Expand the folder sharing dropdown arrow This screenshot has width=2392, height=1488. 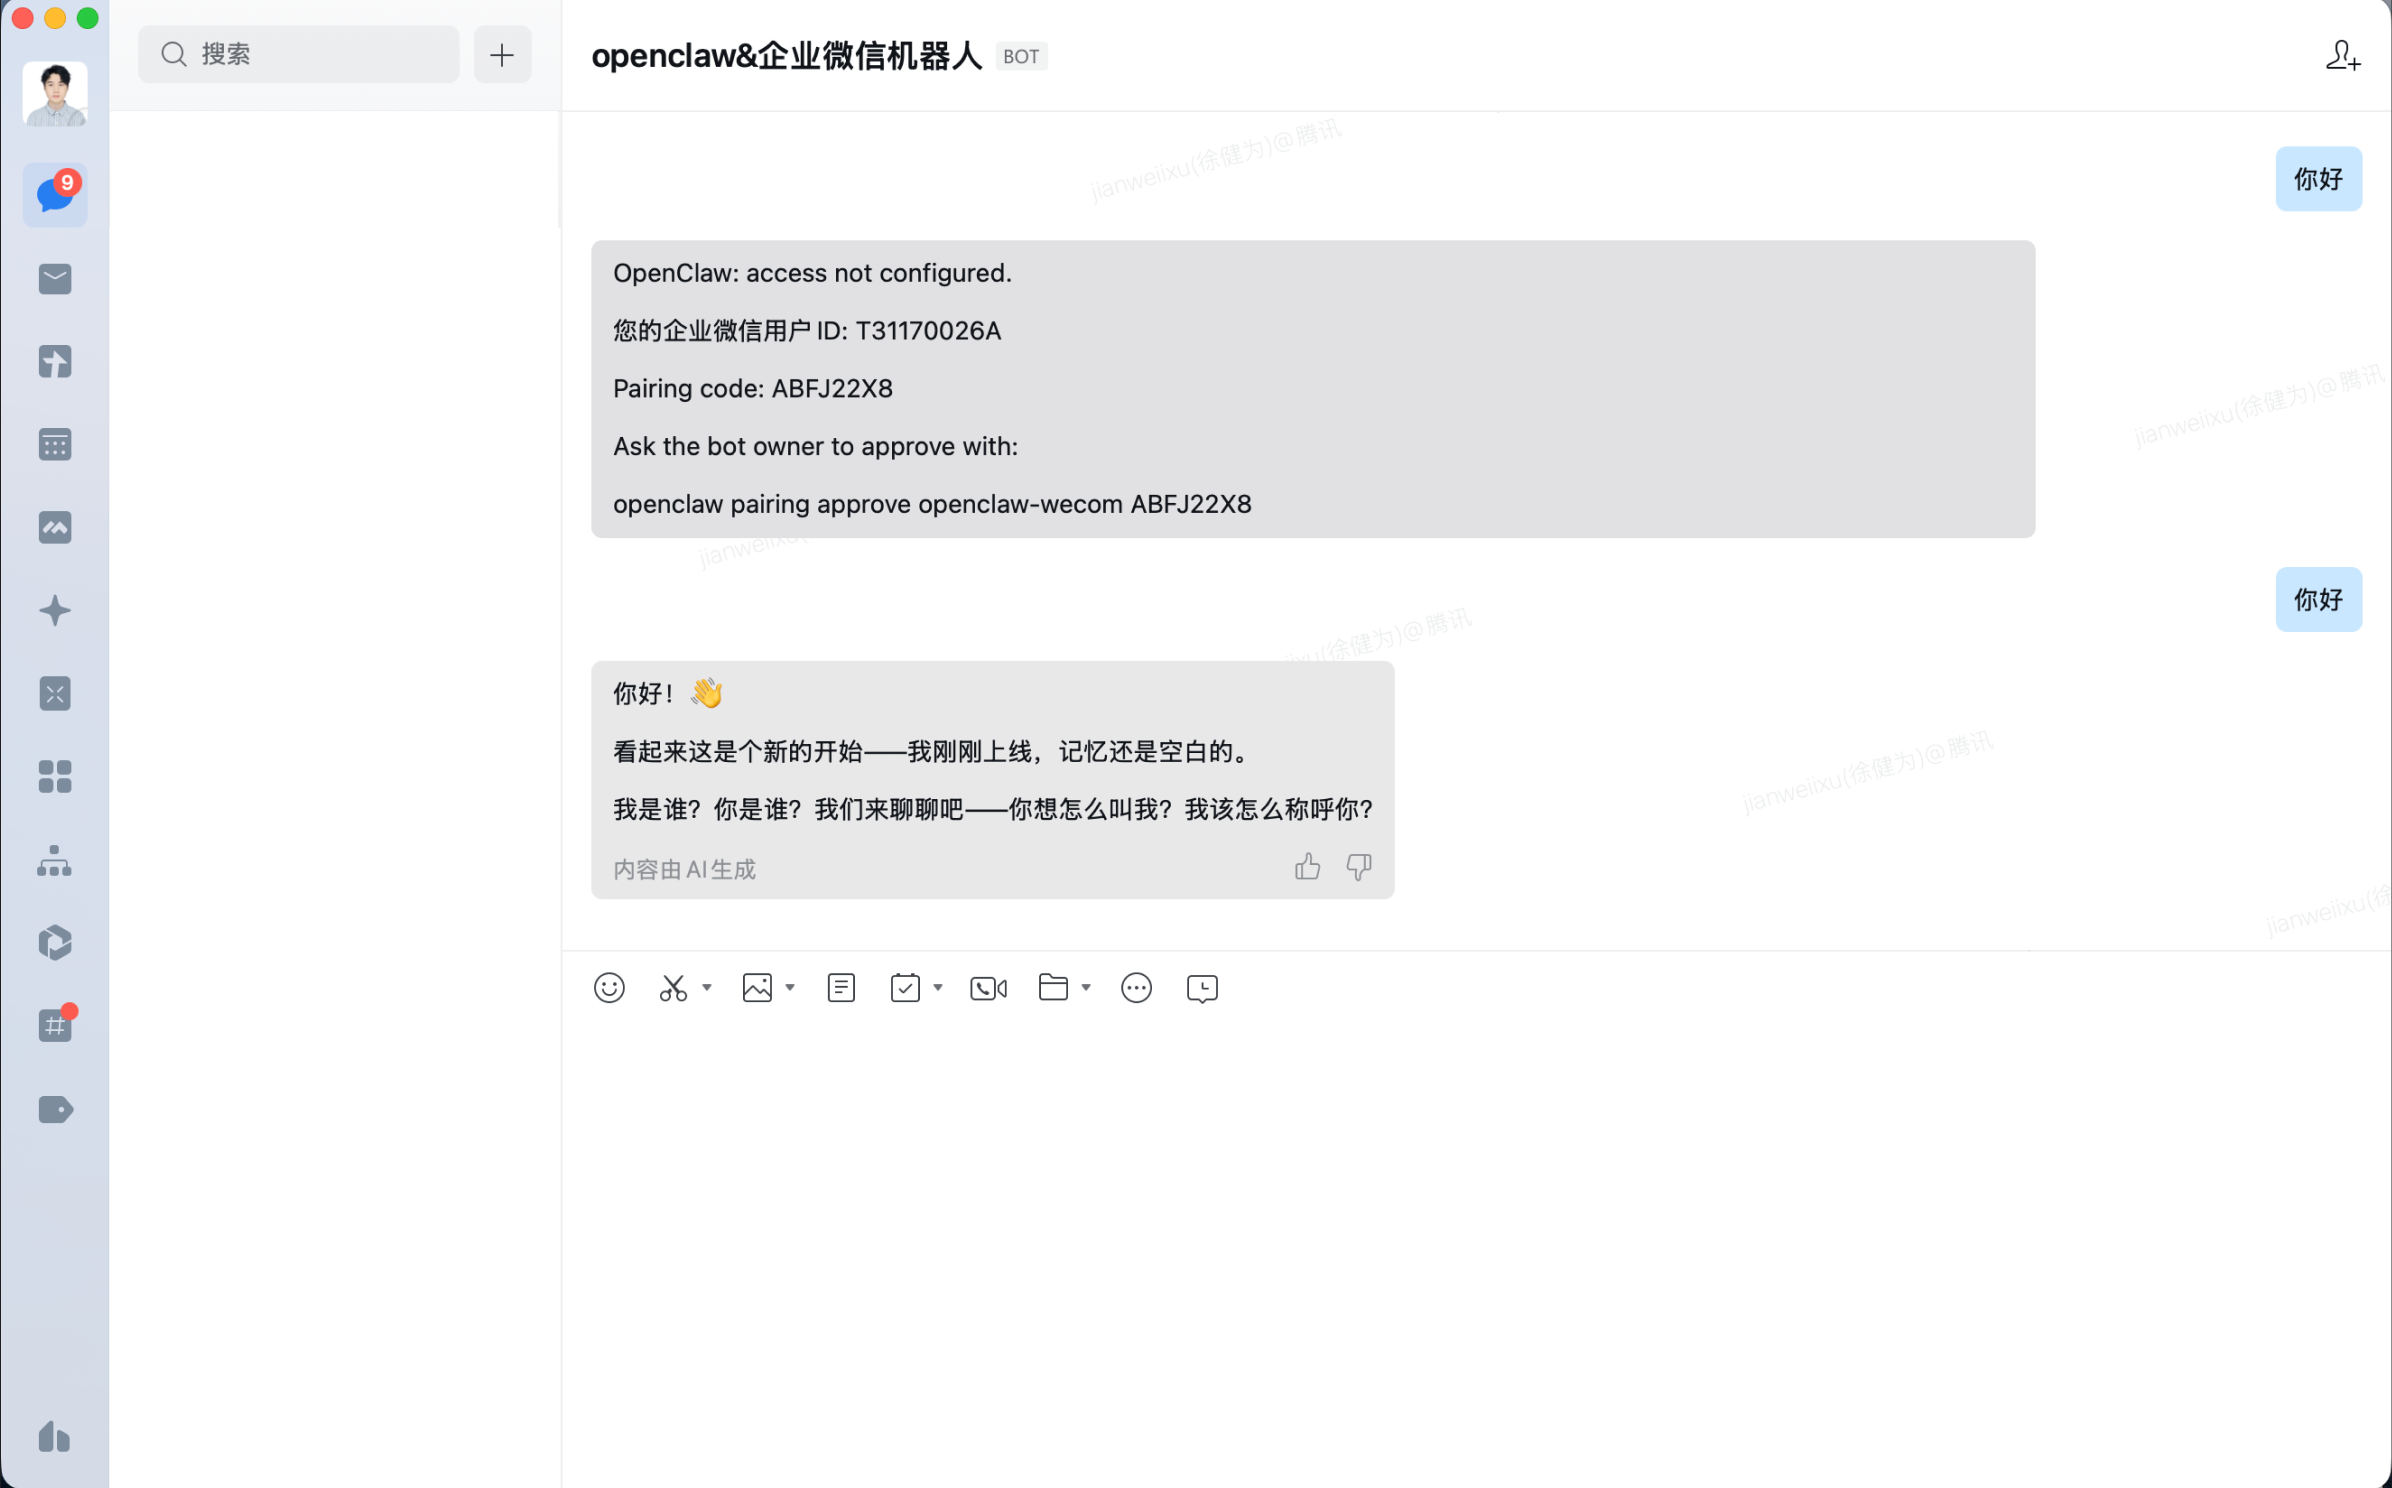coord(1087,987)
